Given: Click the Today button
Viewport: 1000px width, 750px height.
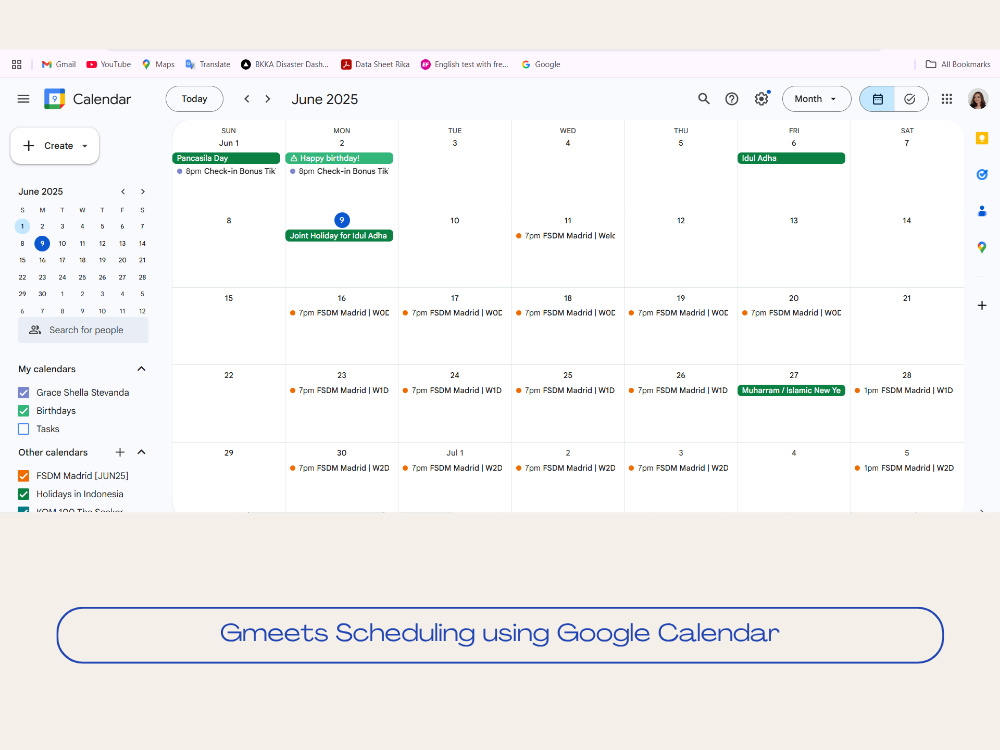Looking at the screenshot, I should (195, 99).
